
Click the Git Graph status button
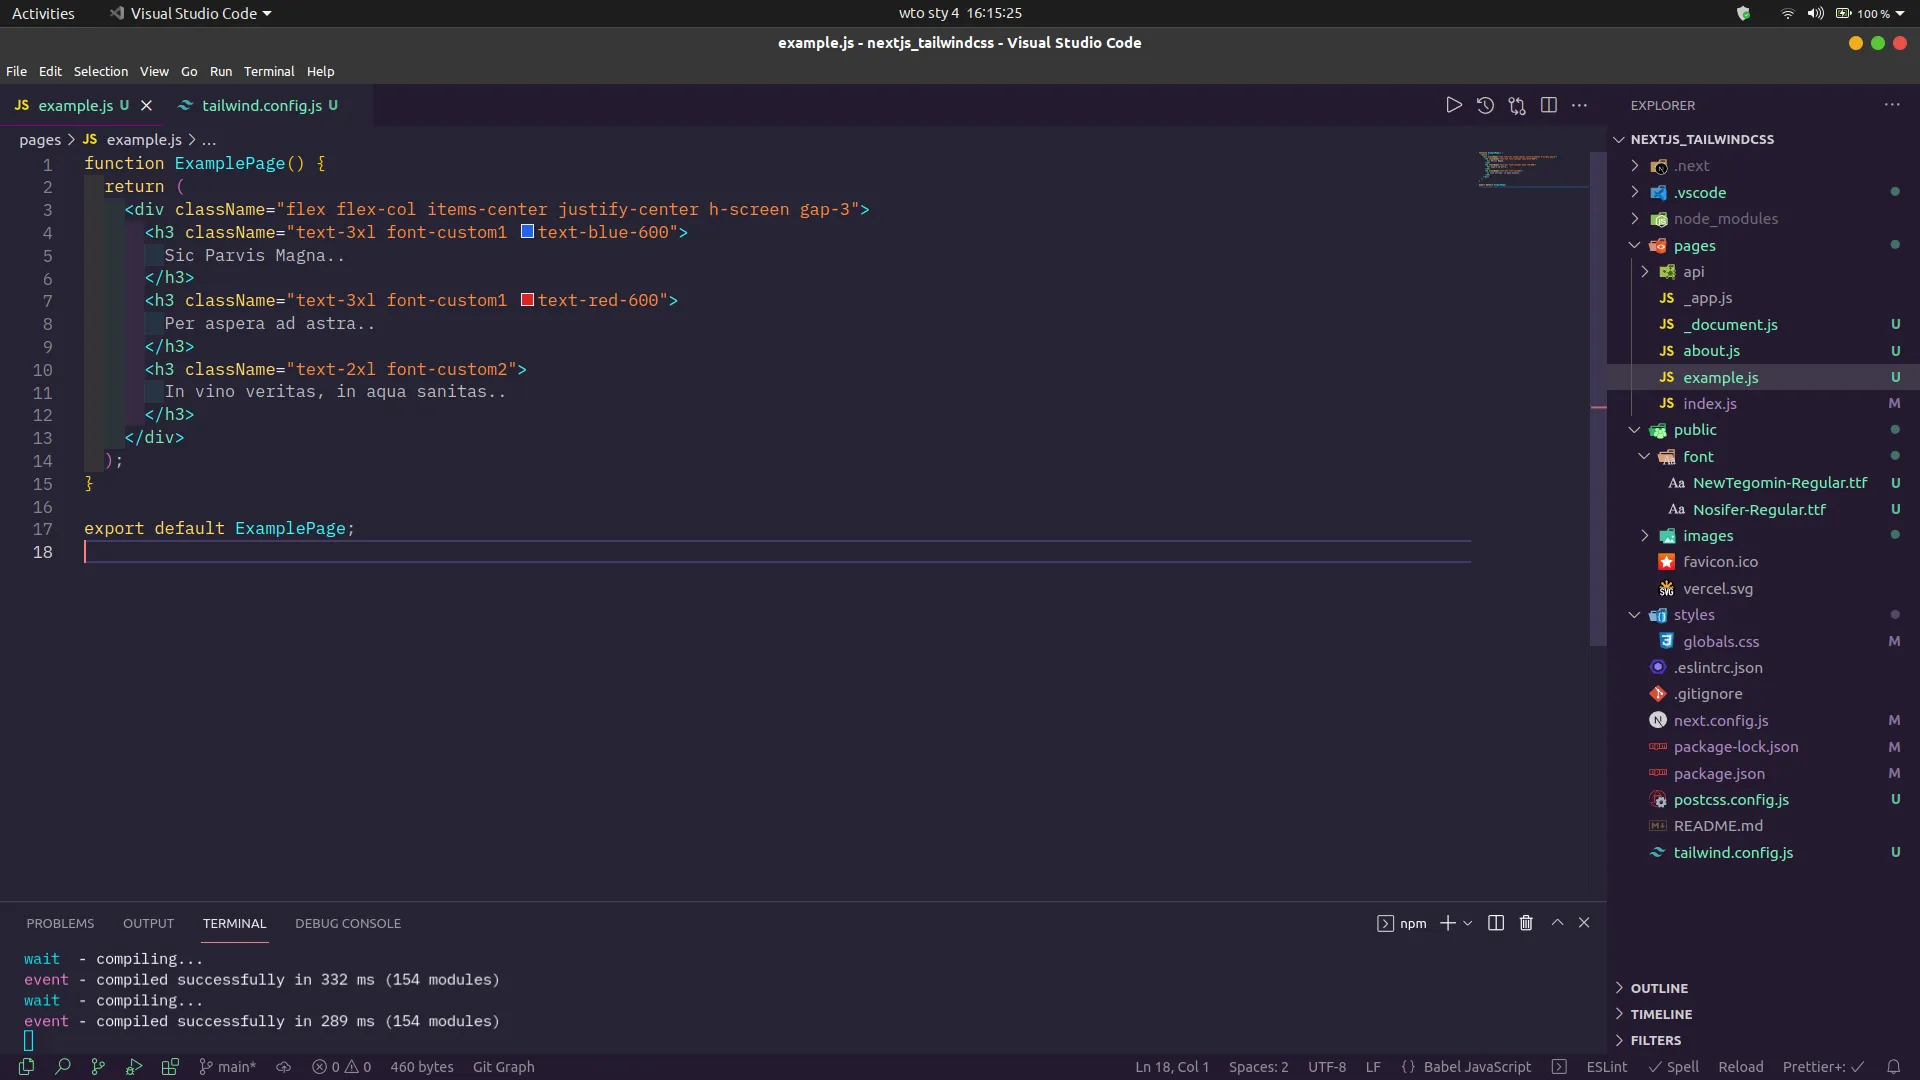[503, 1067]
